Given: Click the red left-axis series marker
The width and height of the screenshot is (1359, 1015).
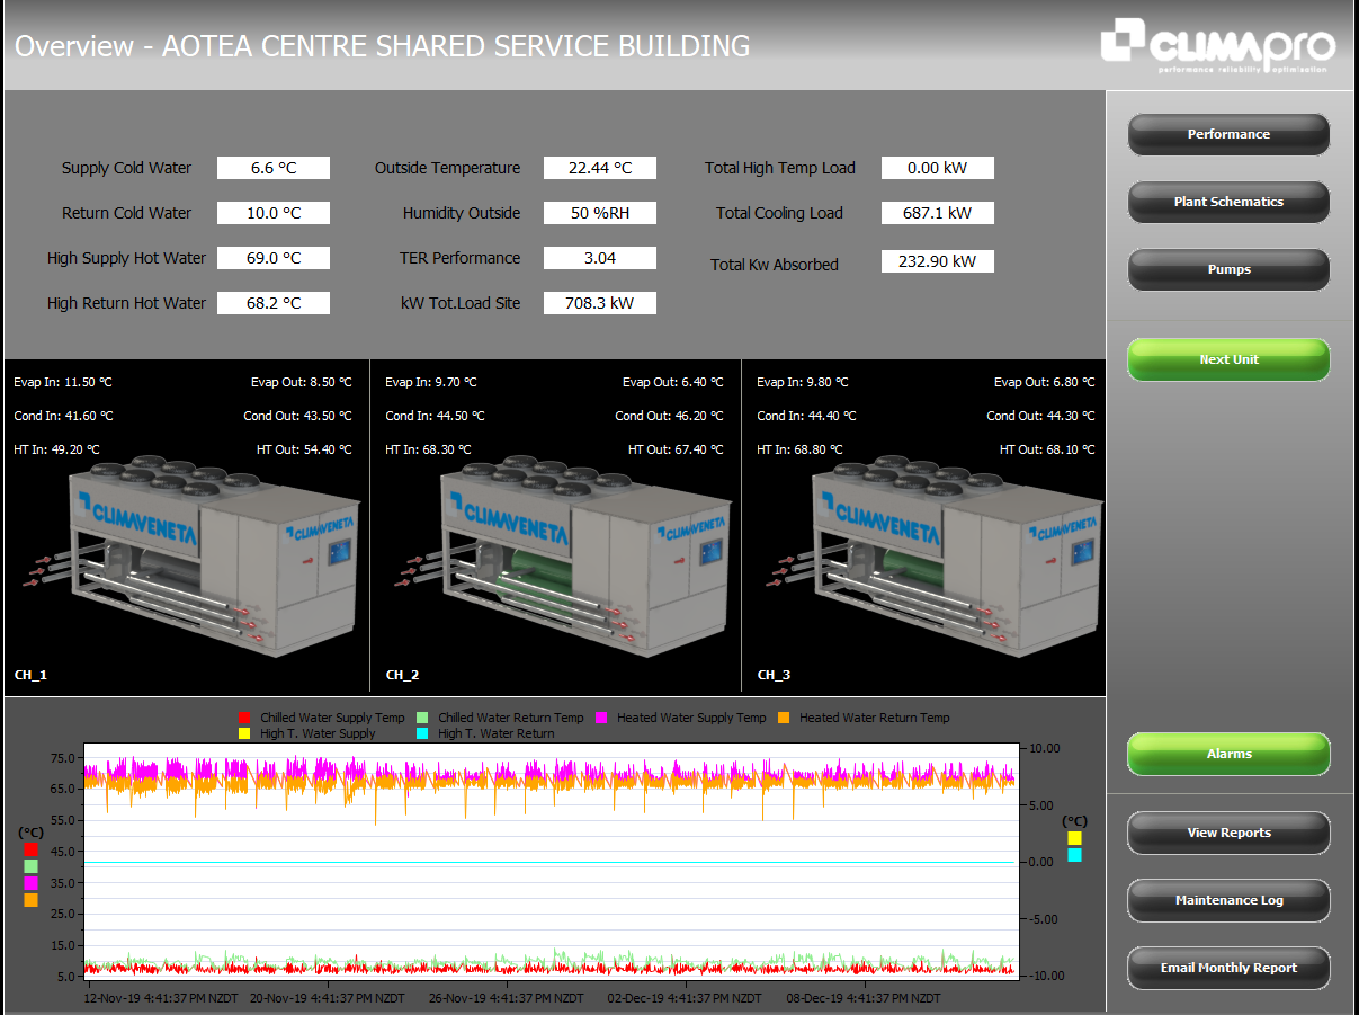Looking at the screenshot, I should 31,849.
